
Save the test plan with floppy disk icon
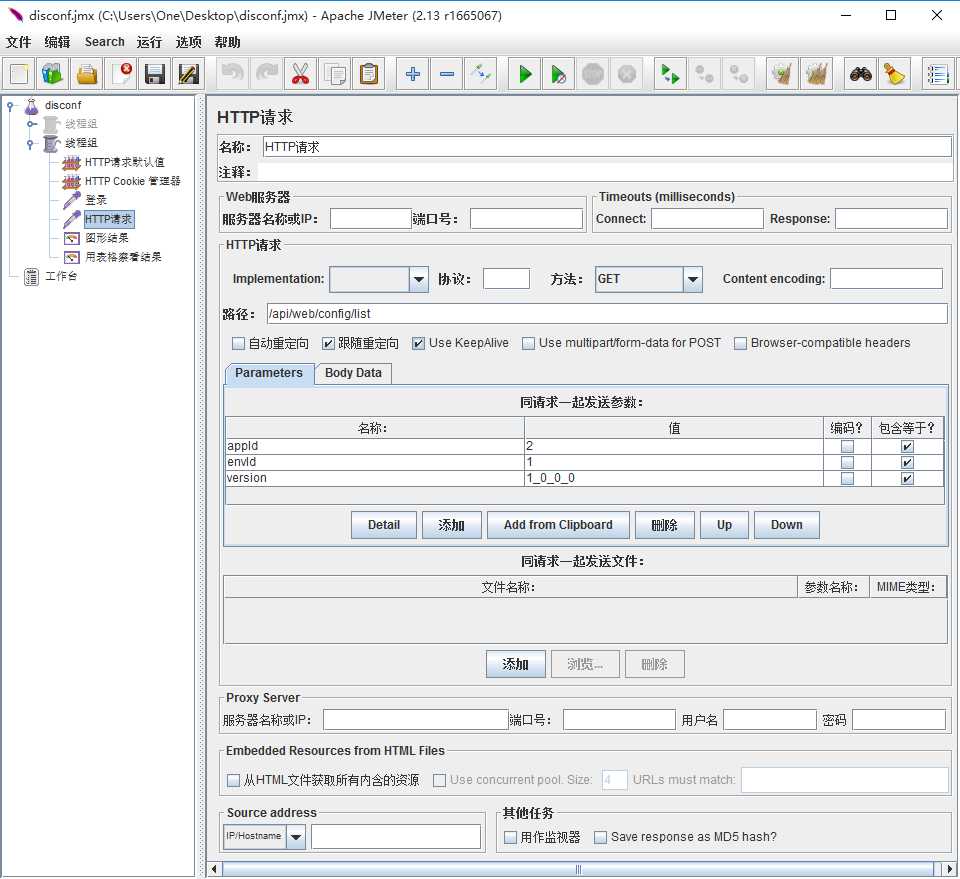pos(155,74)
